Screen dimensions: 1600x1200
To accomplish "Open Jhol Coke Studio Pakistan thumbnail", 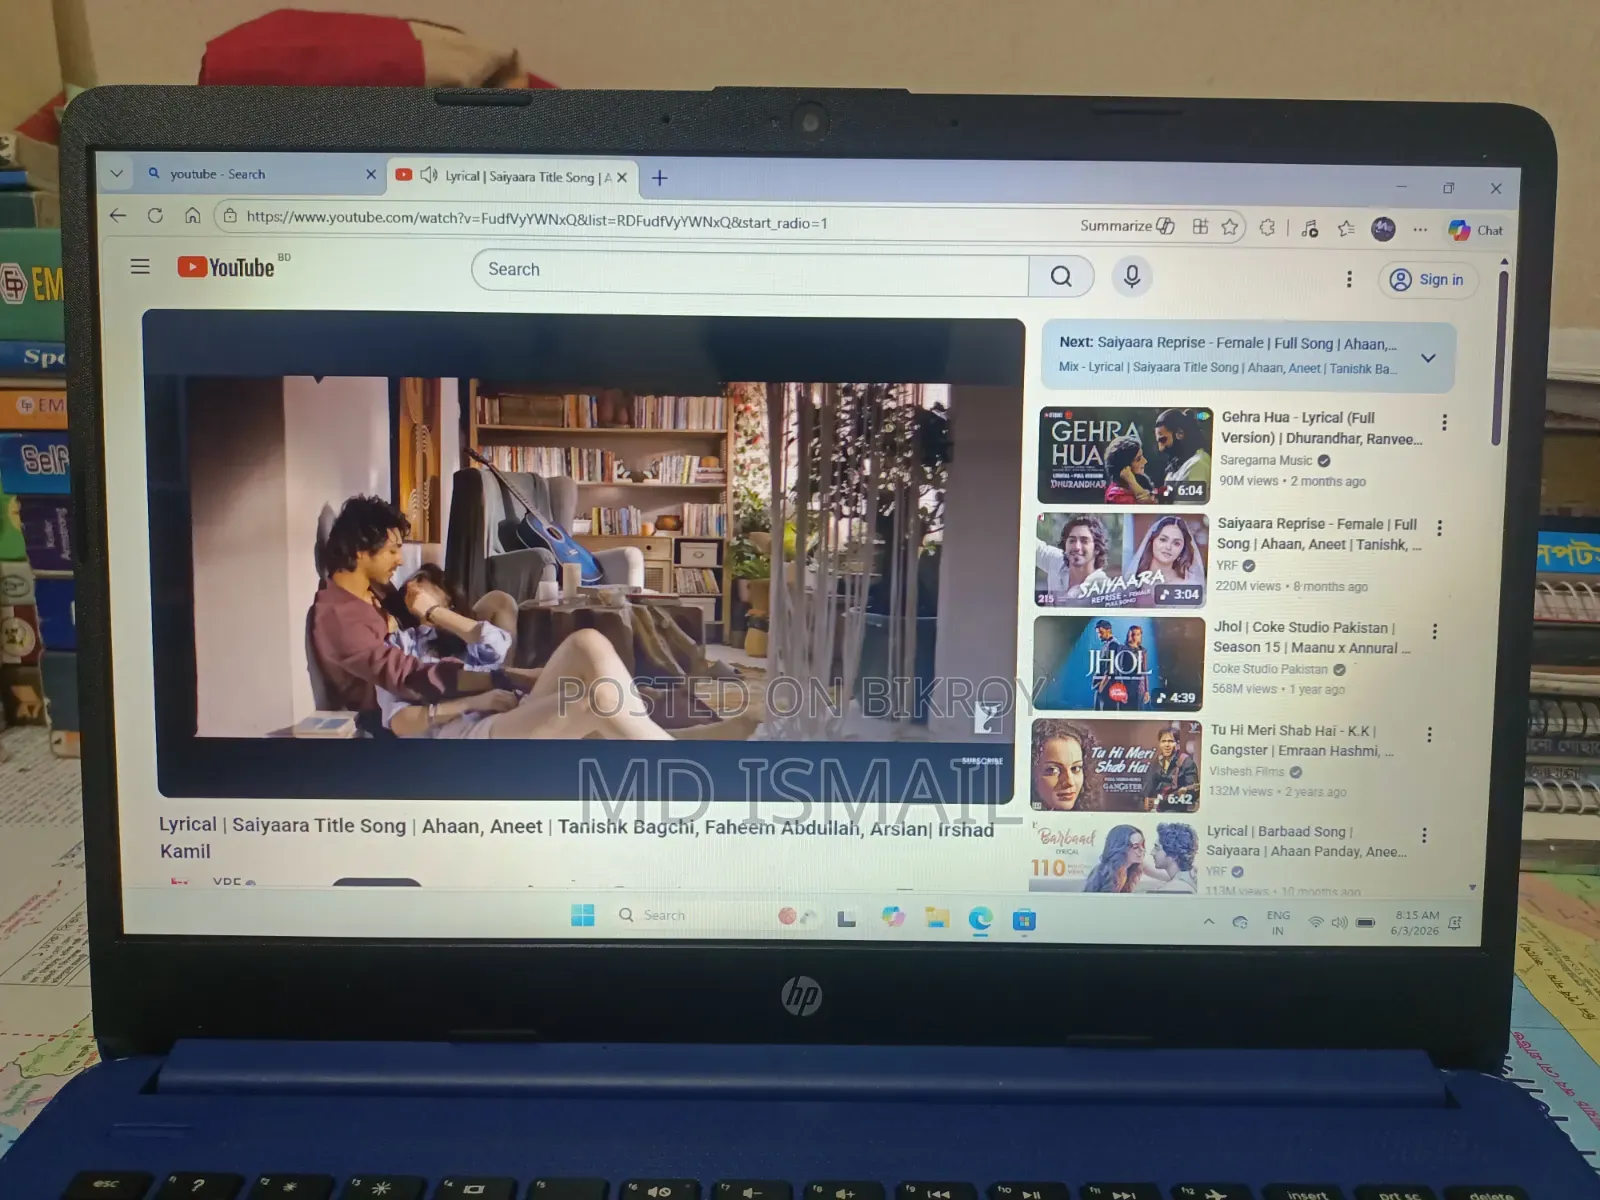I will (x=1118, y=663).
